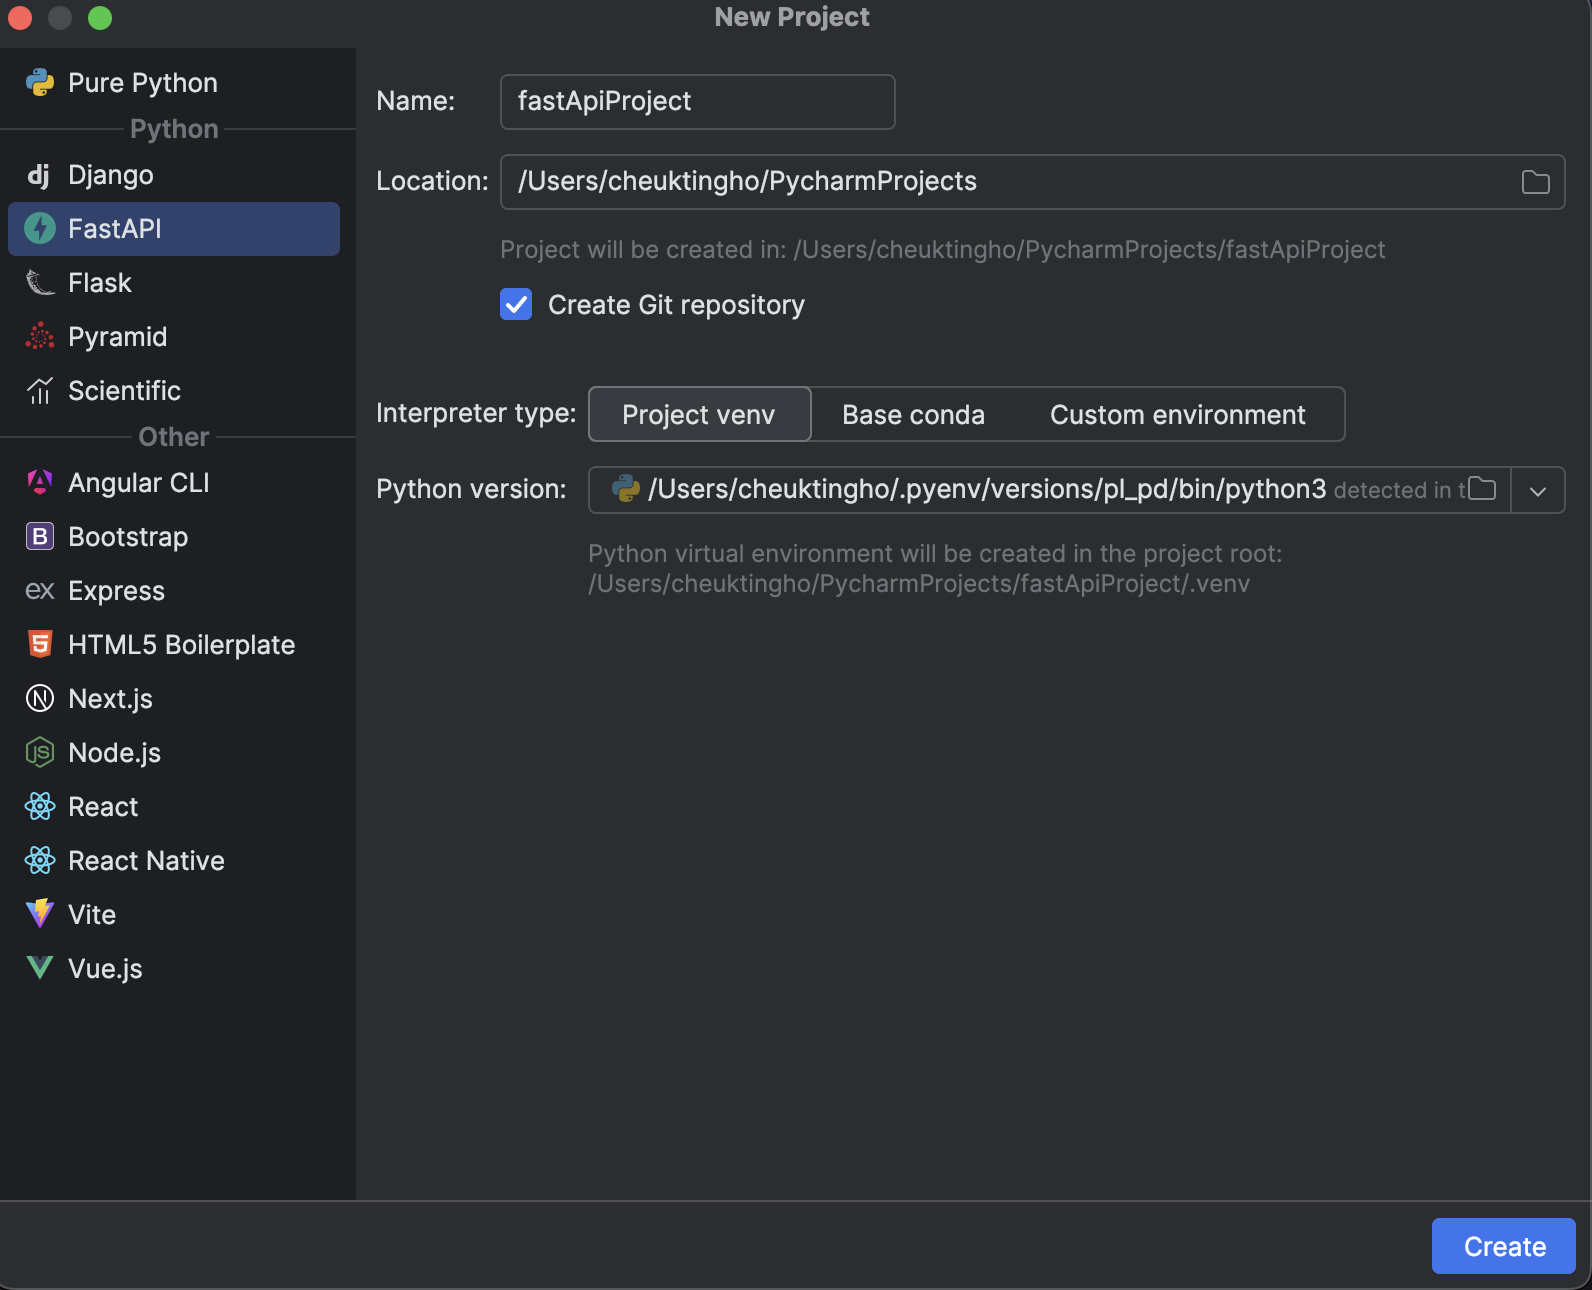Image resolution: width=1592 pixels, height=1290 pixels.
Task: Click the HTML5 Boilerplate shield icon
Action: pyautogui.click(x=40, y=645)
